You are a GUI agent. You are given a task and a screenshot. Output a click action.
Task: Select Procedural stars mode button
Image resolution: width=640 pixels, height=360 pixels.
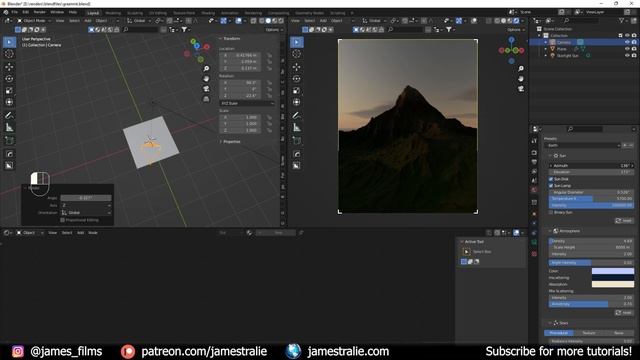[559, 333]
